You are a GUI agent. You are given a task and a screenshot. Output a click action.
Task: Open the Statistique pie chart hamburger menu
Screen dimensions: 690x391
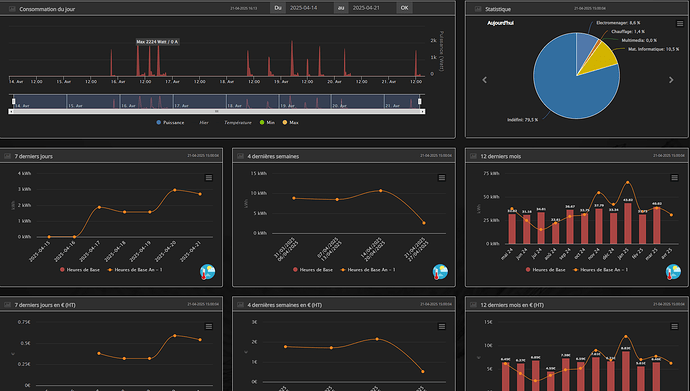tap(679, 24)
